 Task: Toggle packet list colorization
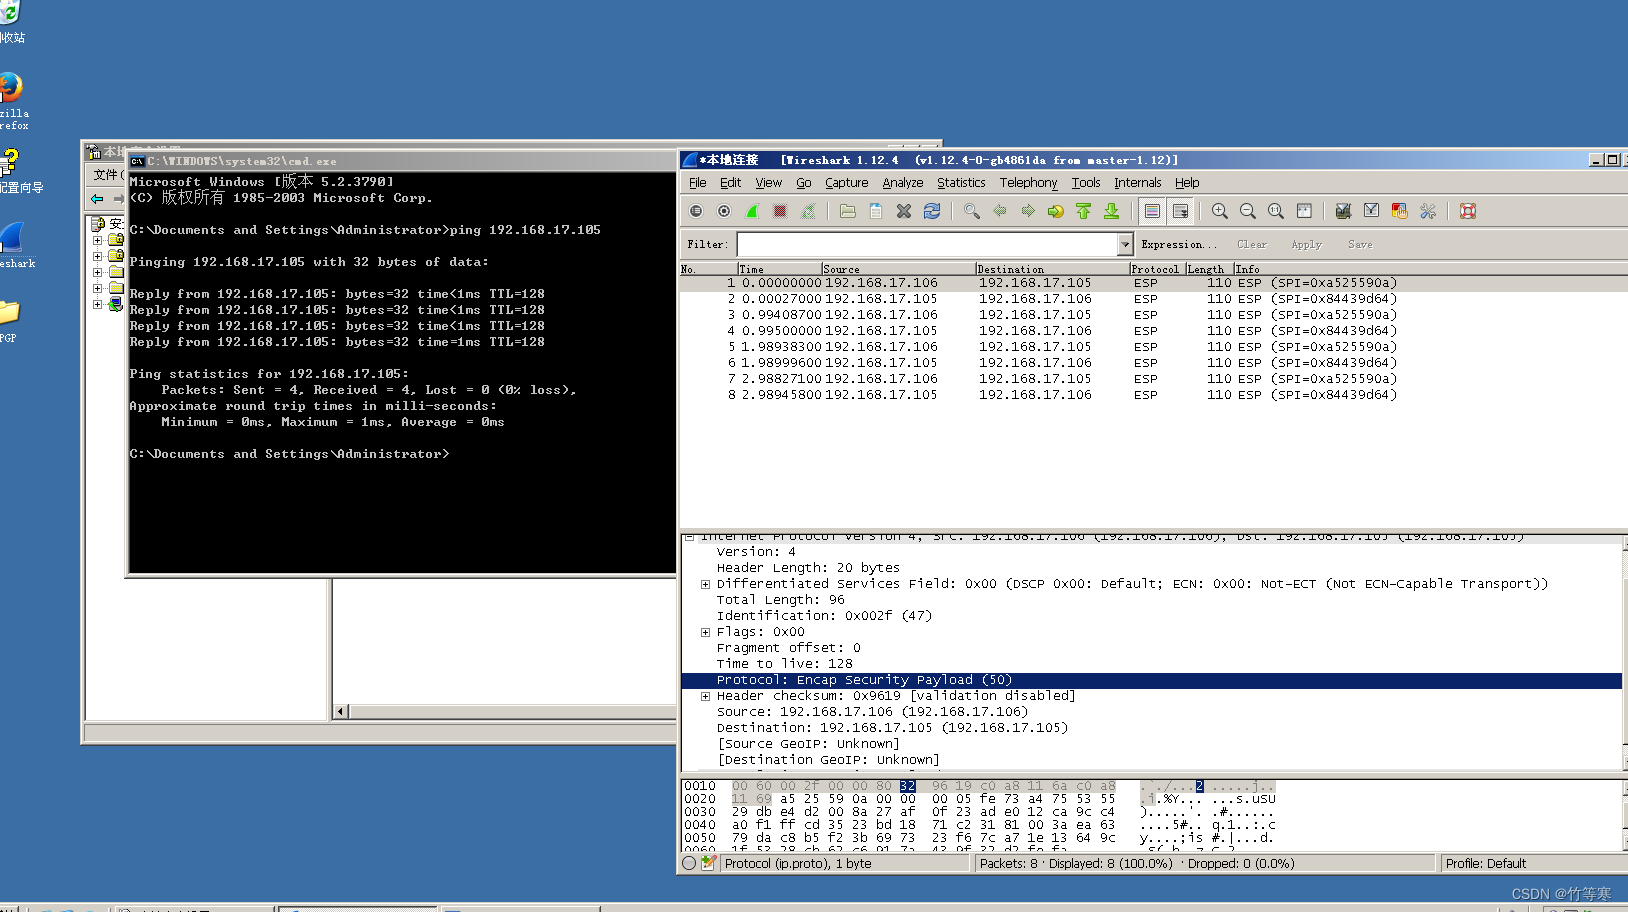[1152, 211]
